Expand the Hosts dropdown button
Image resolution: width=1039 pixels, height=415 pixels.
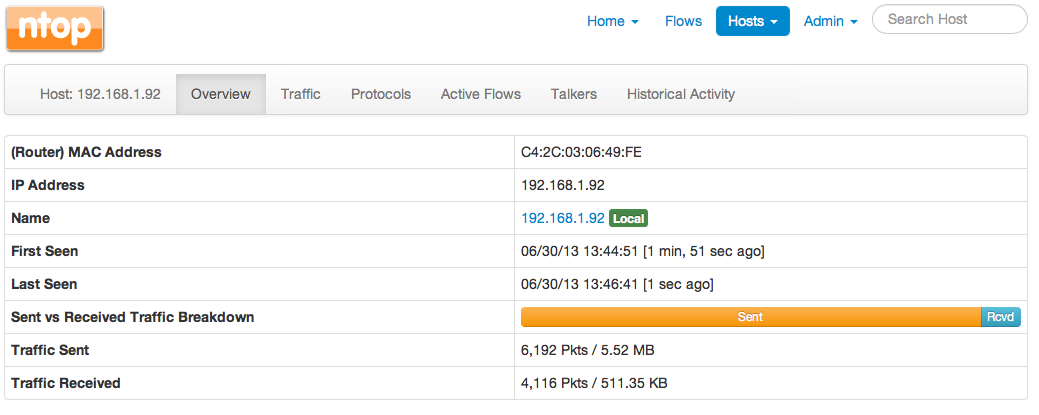(x=753, y=21)
